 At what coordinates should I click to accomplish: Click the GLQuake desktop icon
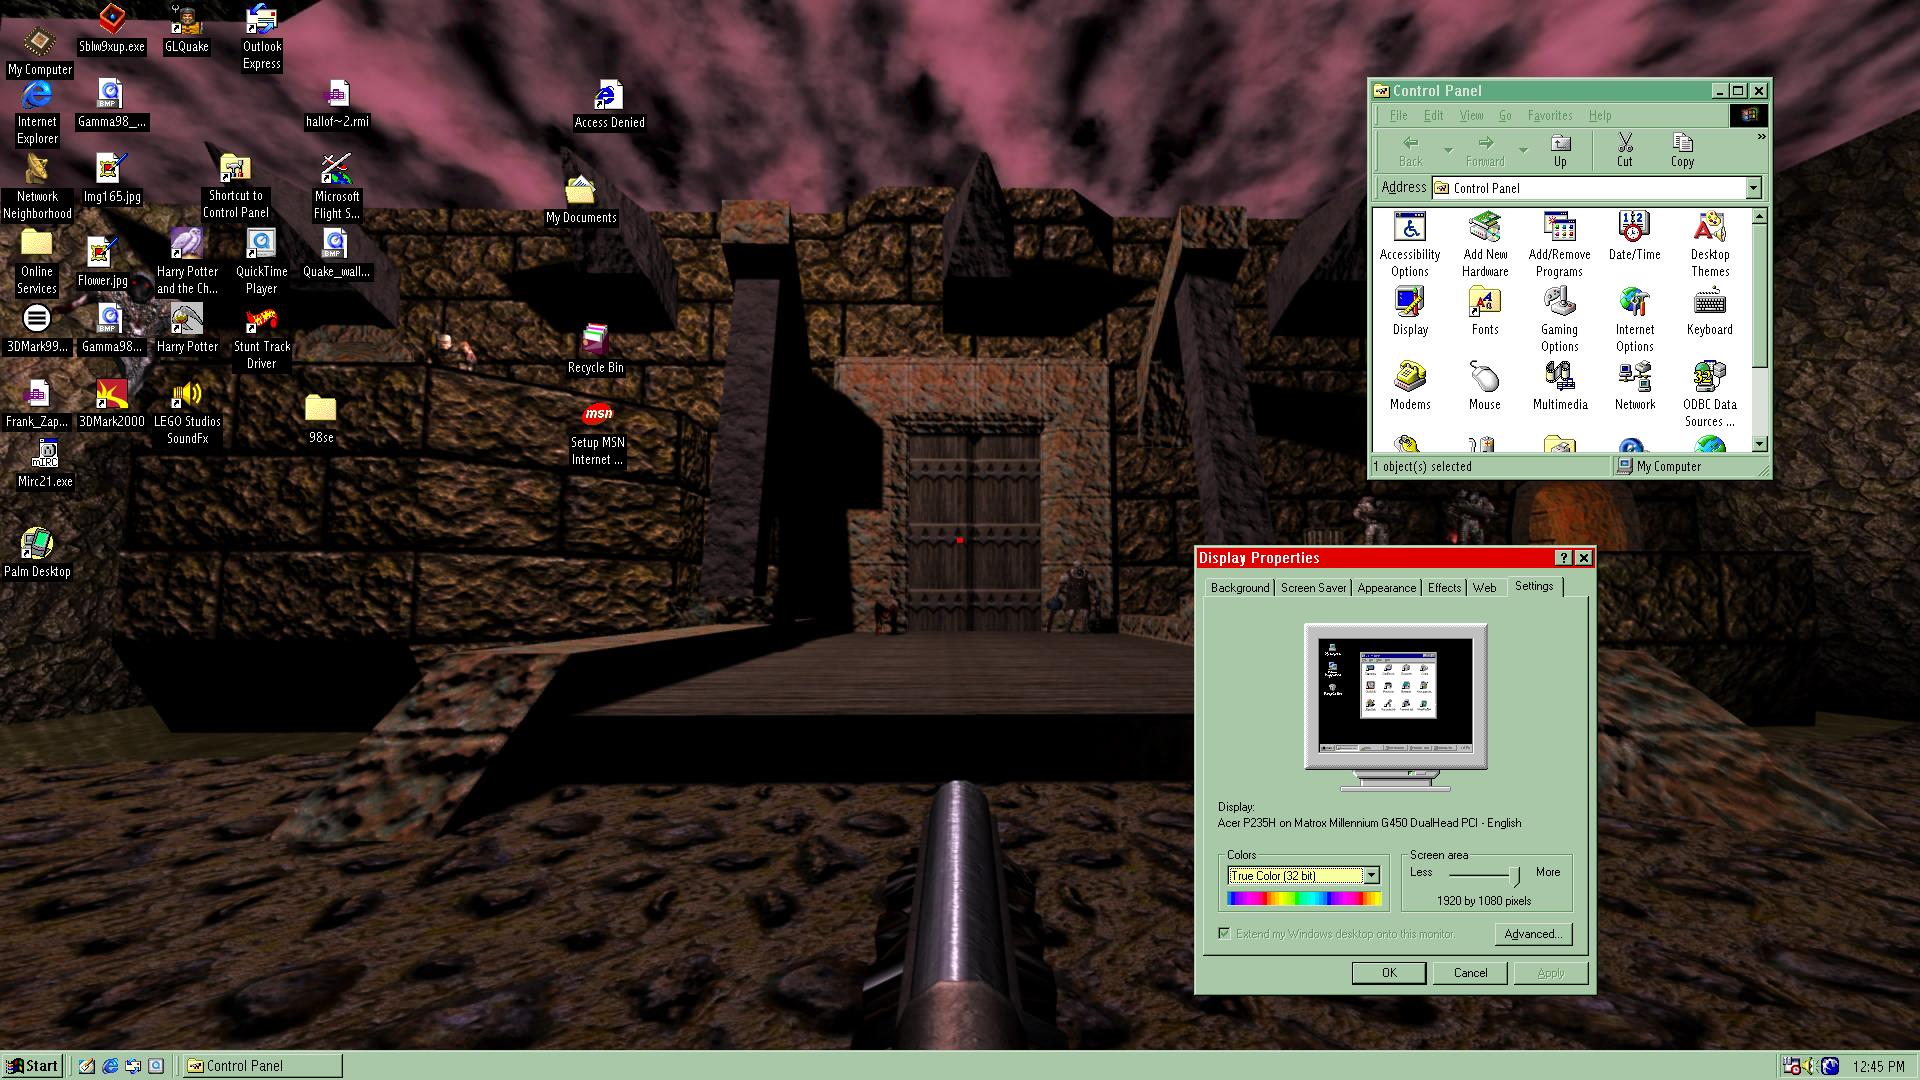[186, 20]
